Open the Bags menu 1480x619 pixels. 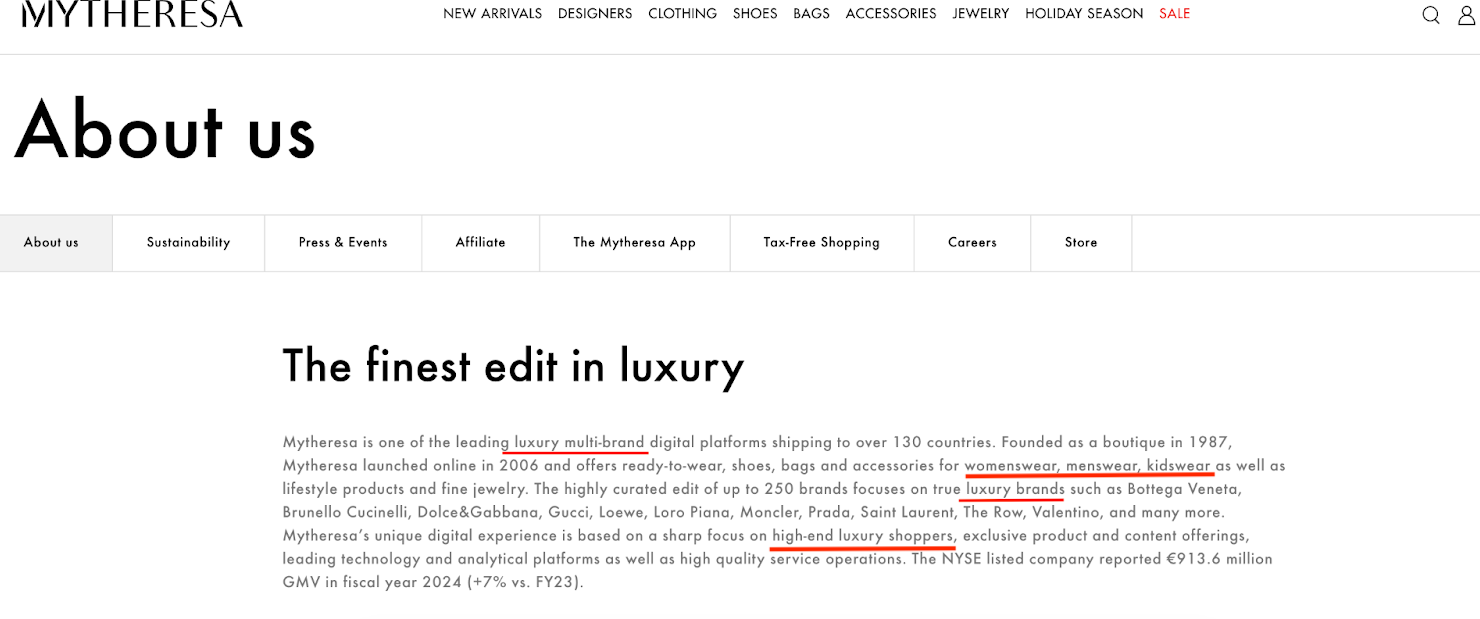[x=811, y=14]
